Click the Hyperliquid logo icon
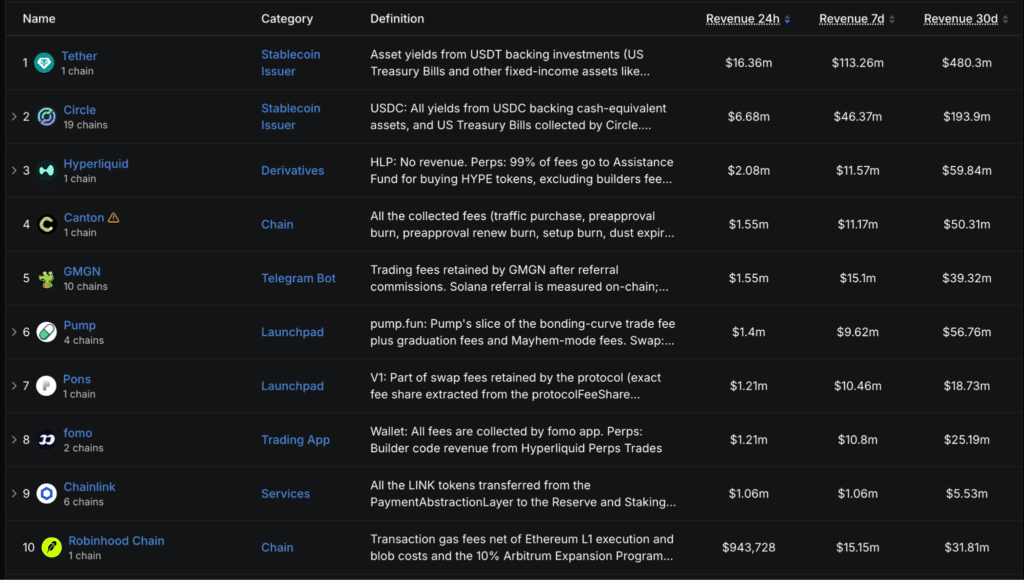Viewport: 1024px width, 580px height. (x=46, y=170)
